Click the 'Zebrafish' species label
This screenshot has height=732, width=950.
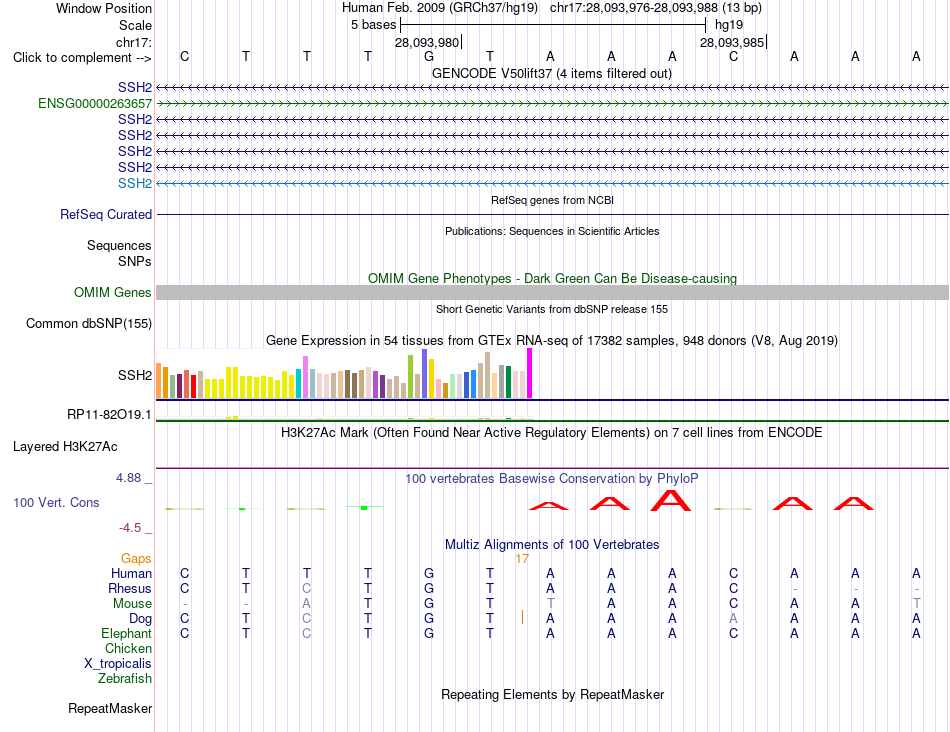[125, 679]
